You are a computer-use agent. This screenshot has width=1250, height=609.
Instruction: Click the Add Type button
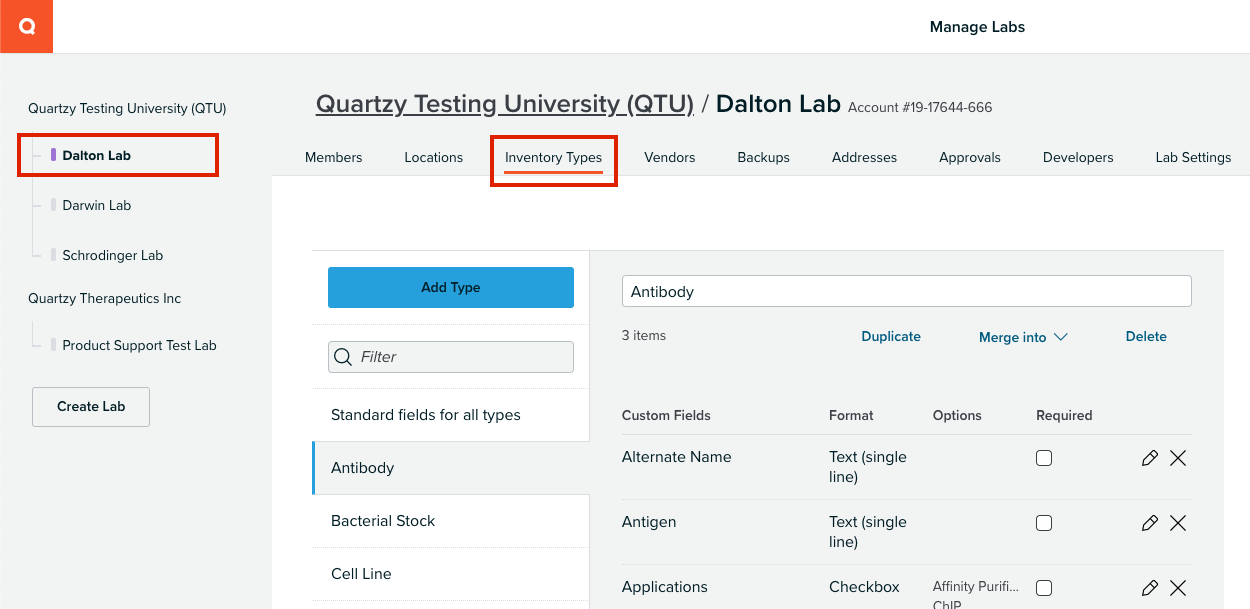pos(451,287)
